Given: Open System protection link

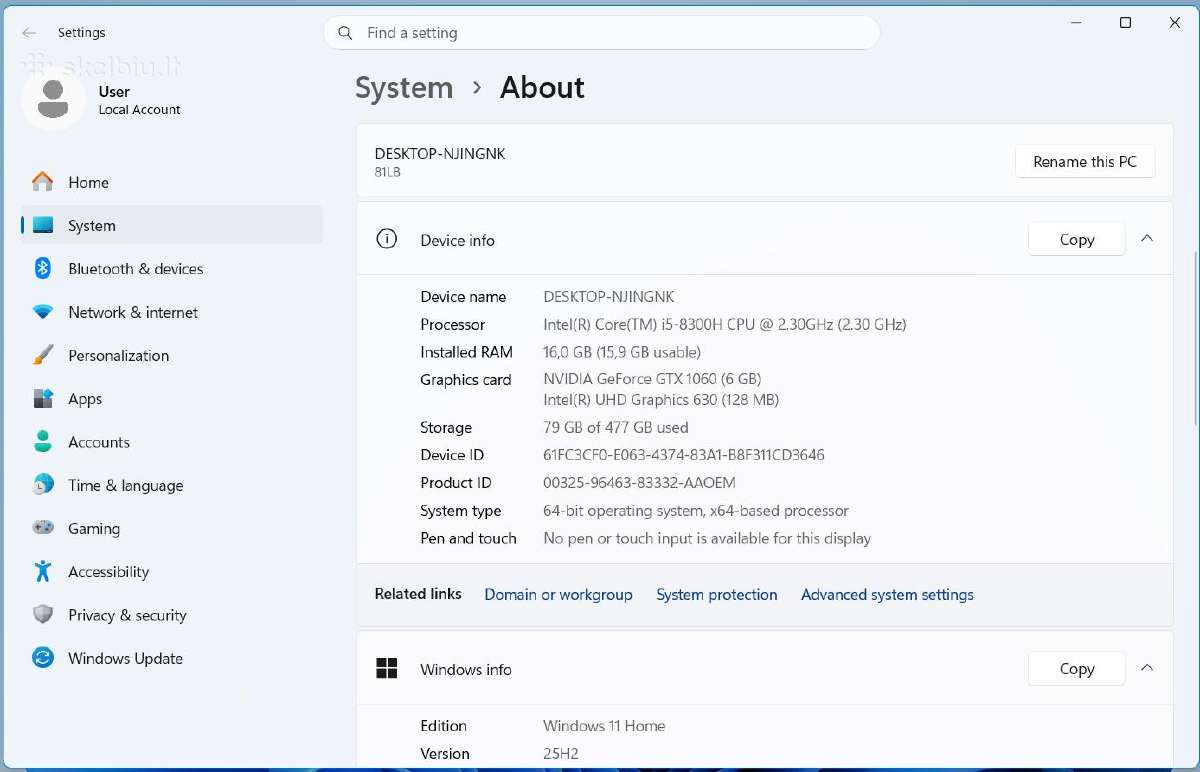Looking at the screenshot, I should coord(717,594).
